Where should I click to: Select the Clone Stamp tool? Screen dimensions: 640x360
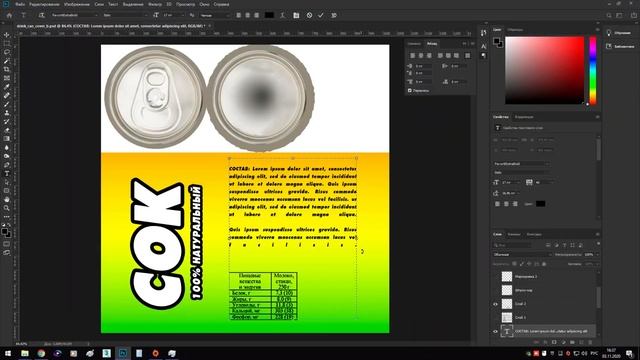(x=7, y=113)
